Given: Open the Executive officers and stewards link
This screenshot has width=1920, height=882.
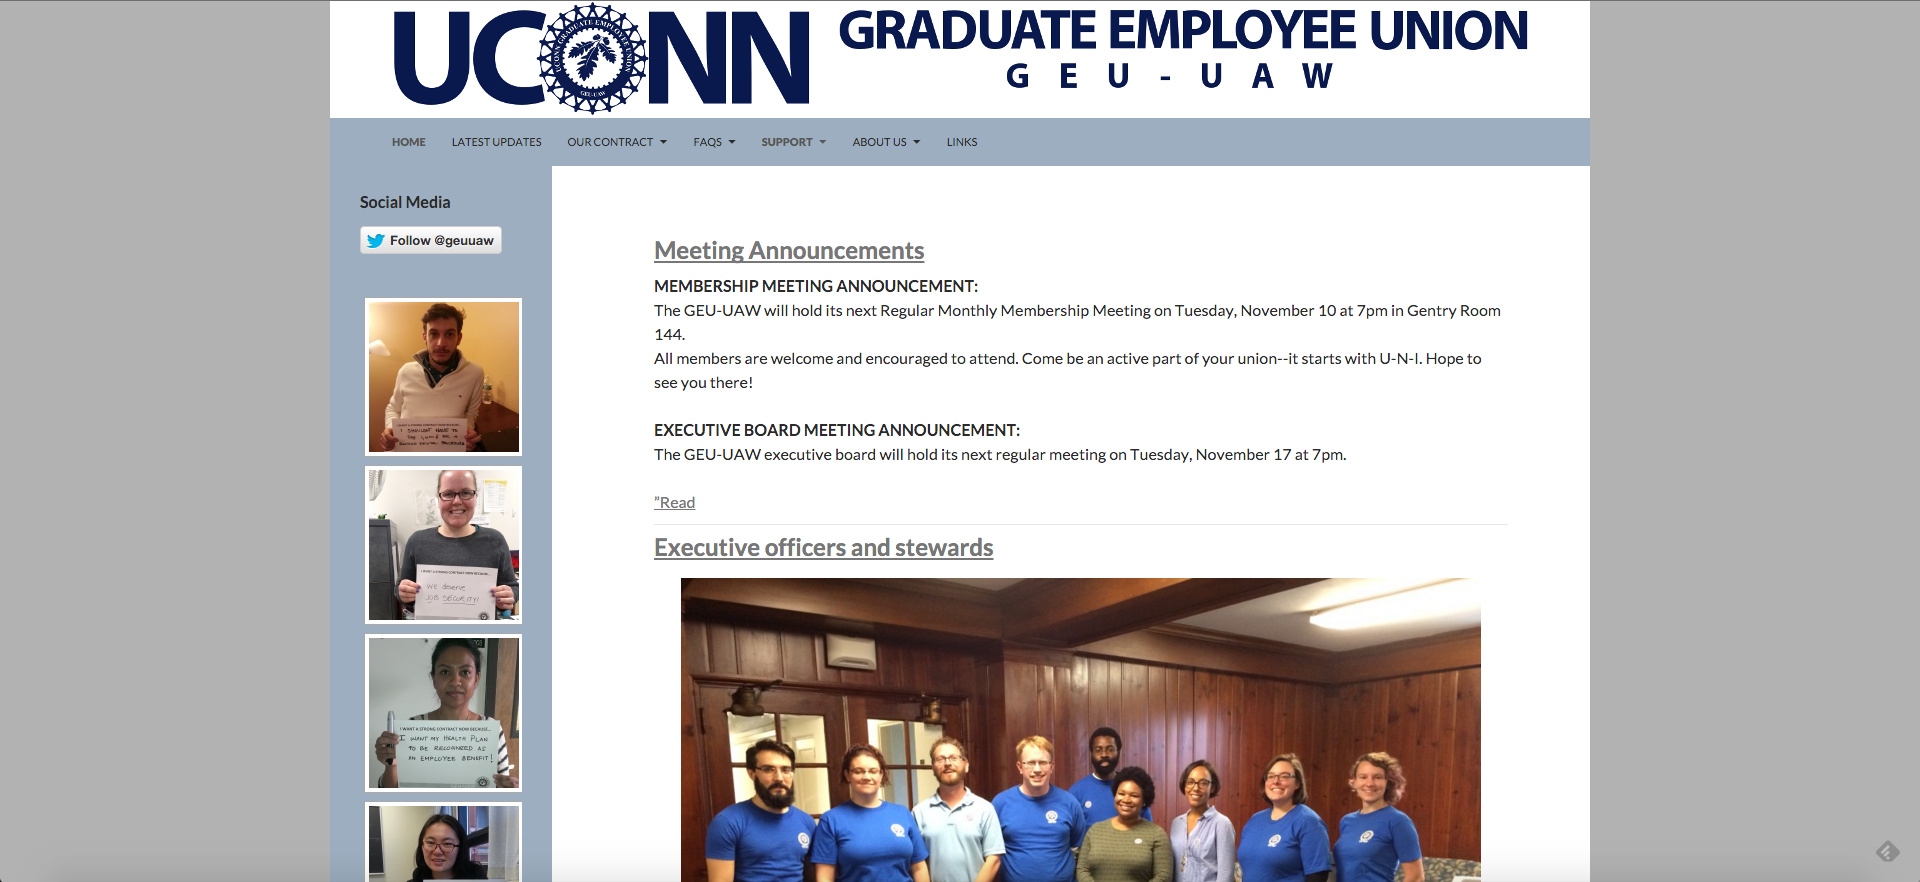Looking at the screenshot, I should point(823,547).
